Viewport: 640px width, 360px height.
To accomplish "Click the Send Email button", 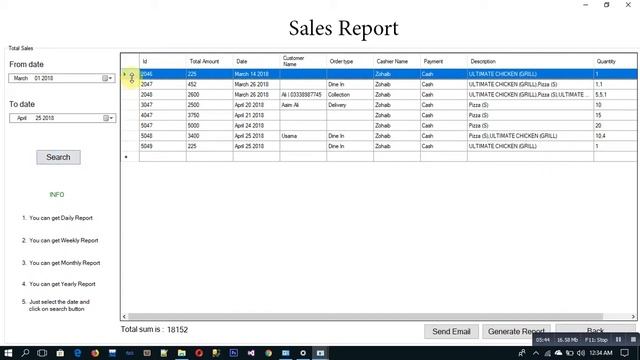I will [x=451, y=331].
